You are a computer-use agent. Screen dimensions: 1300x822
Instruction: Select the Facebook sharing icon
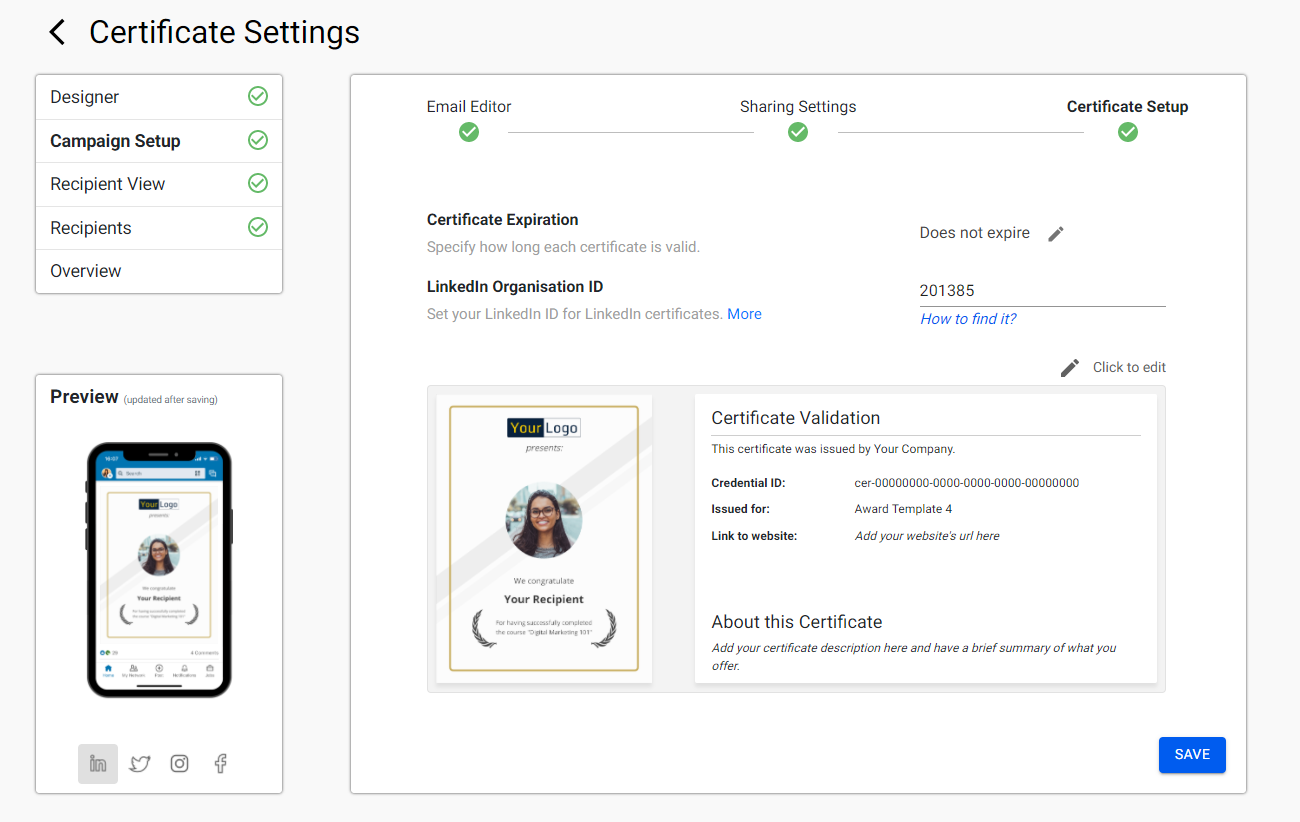pyautogui.click(x=220, y=763)
